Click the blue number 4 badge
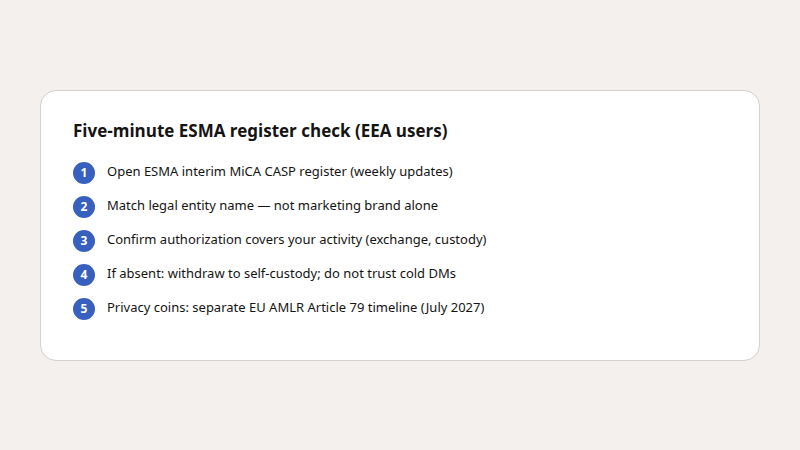Image resolution: width=800 pixels, height=450 pixels. coord(84,274)
